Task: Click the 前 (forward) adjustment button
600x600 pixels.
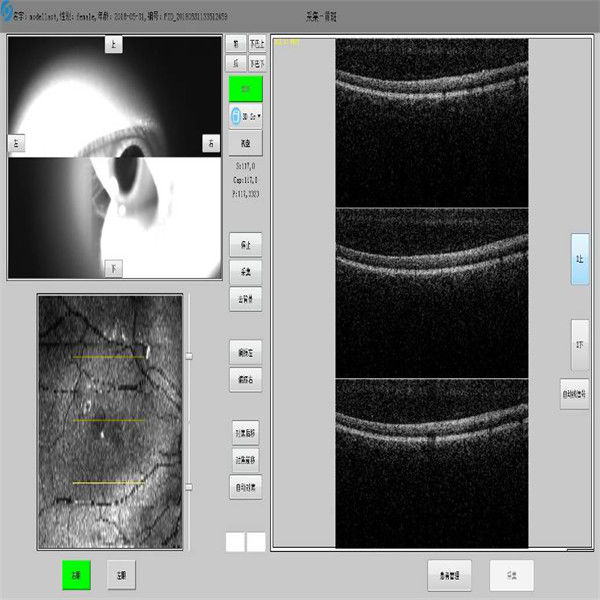Action: click(235, 44)
